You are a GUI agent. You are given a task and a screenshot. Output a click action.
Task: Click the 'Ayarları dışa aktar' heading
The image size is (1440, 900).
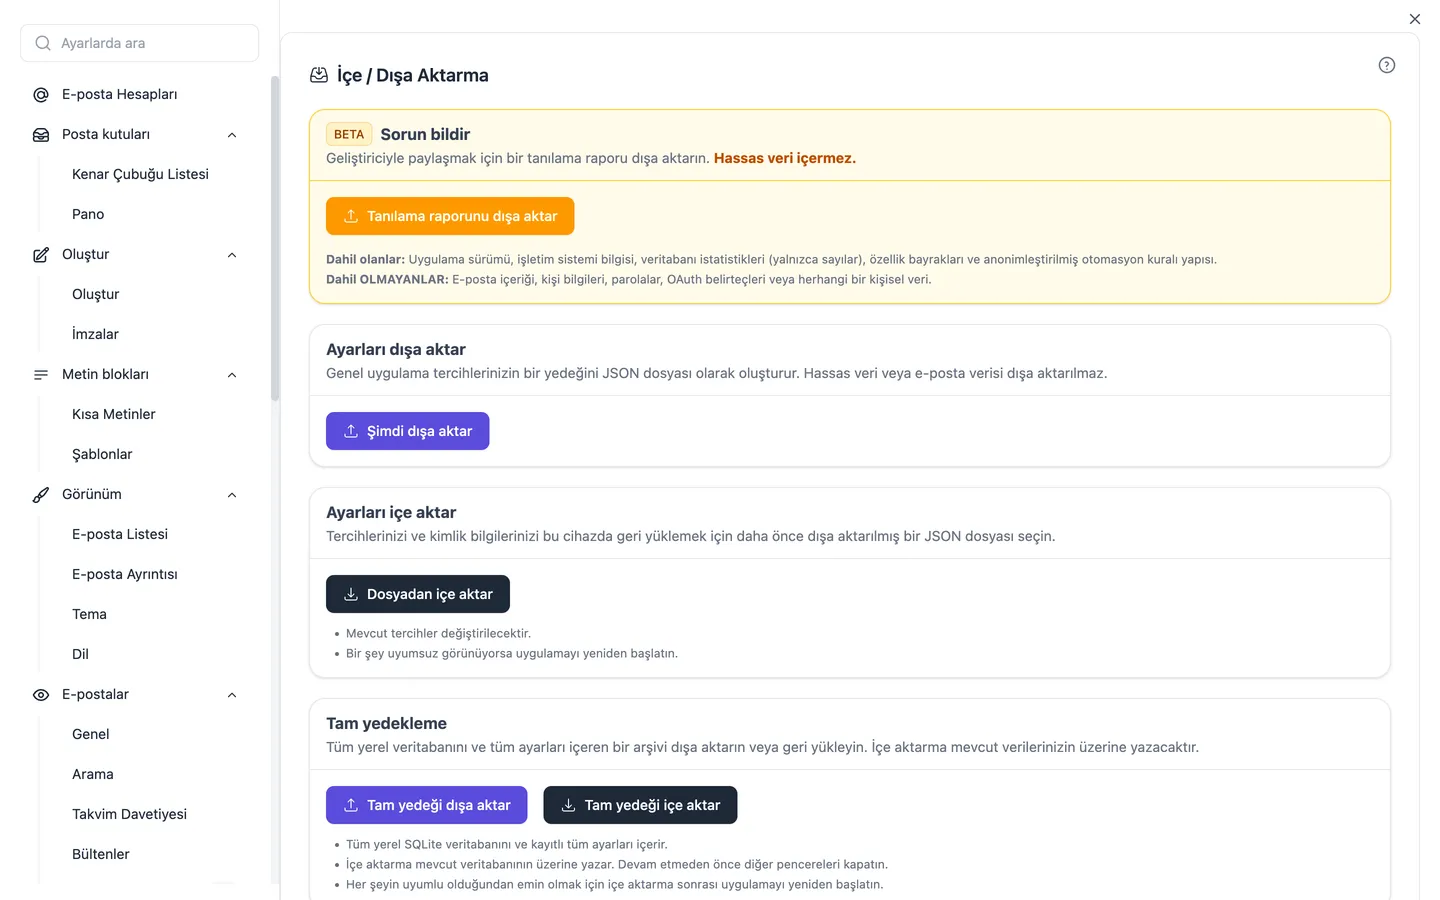[x=396, y=349]
